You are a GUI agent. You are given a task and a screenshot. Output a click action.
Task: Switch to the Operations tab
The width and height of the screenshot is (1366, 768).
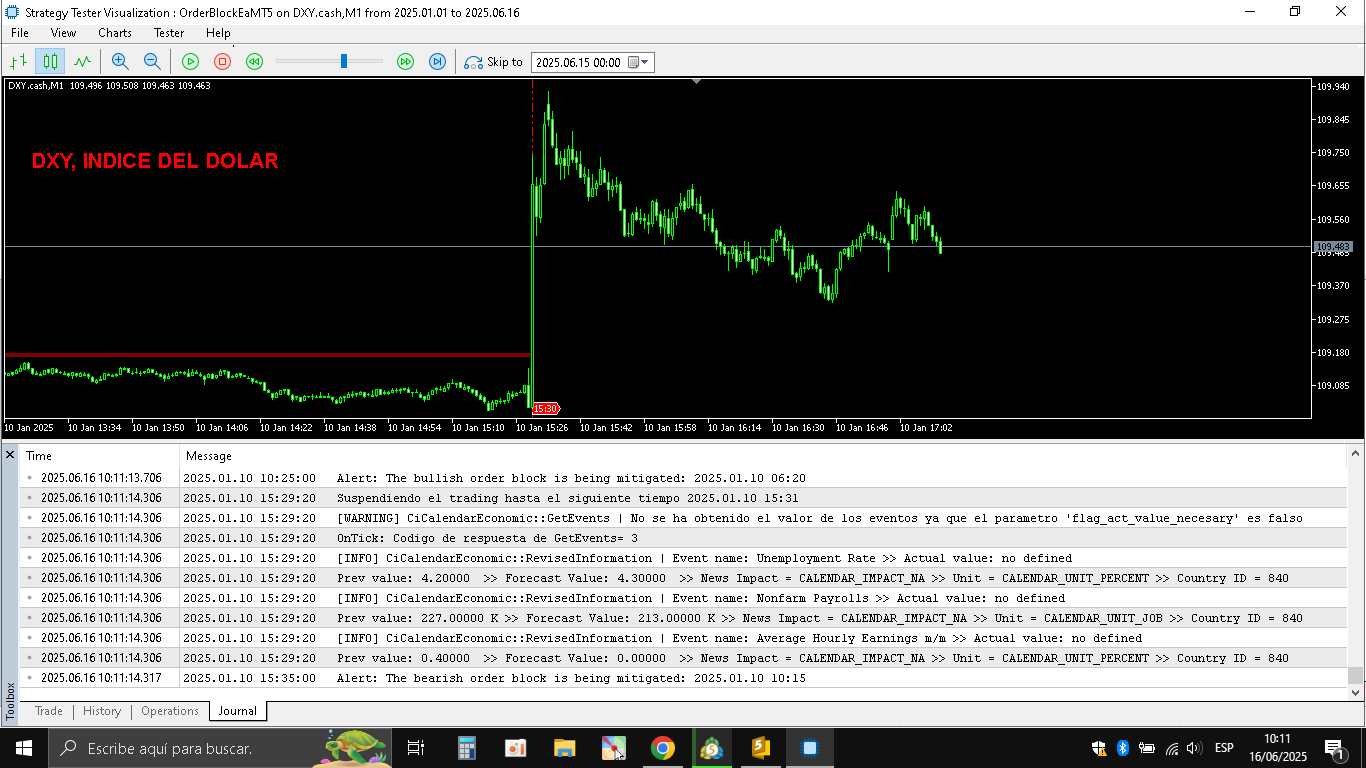(169, 711)
